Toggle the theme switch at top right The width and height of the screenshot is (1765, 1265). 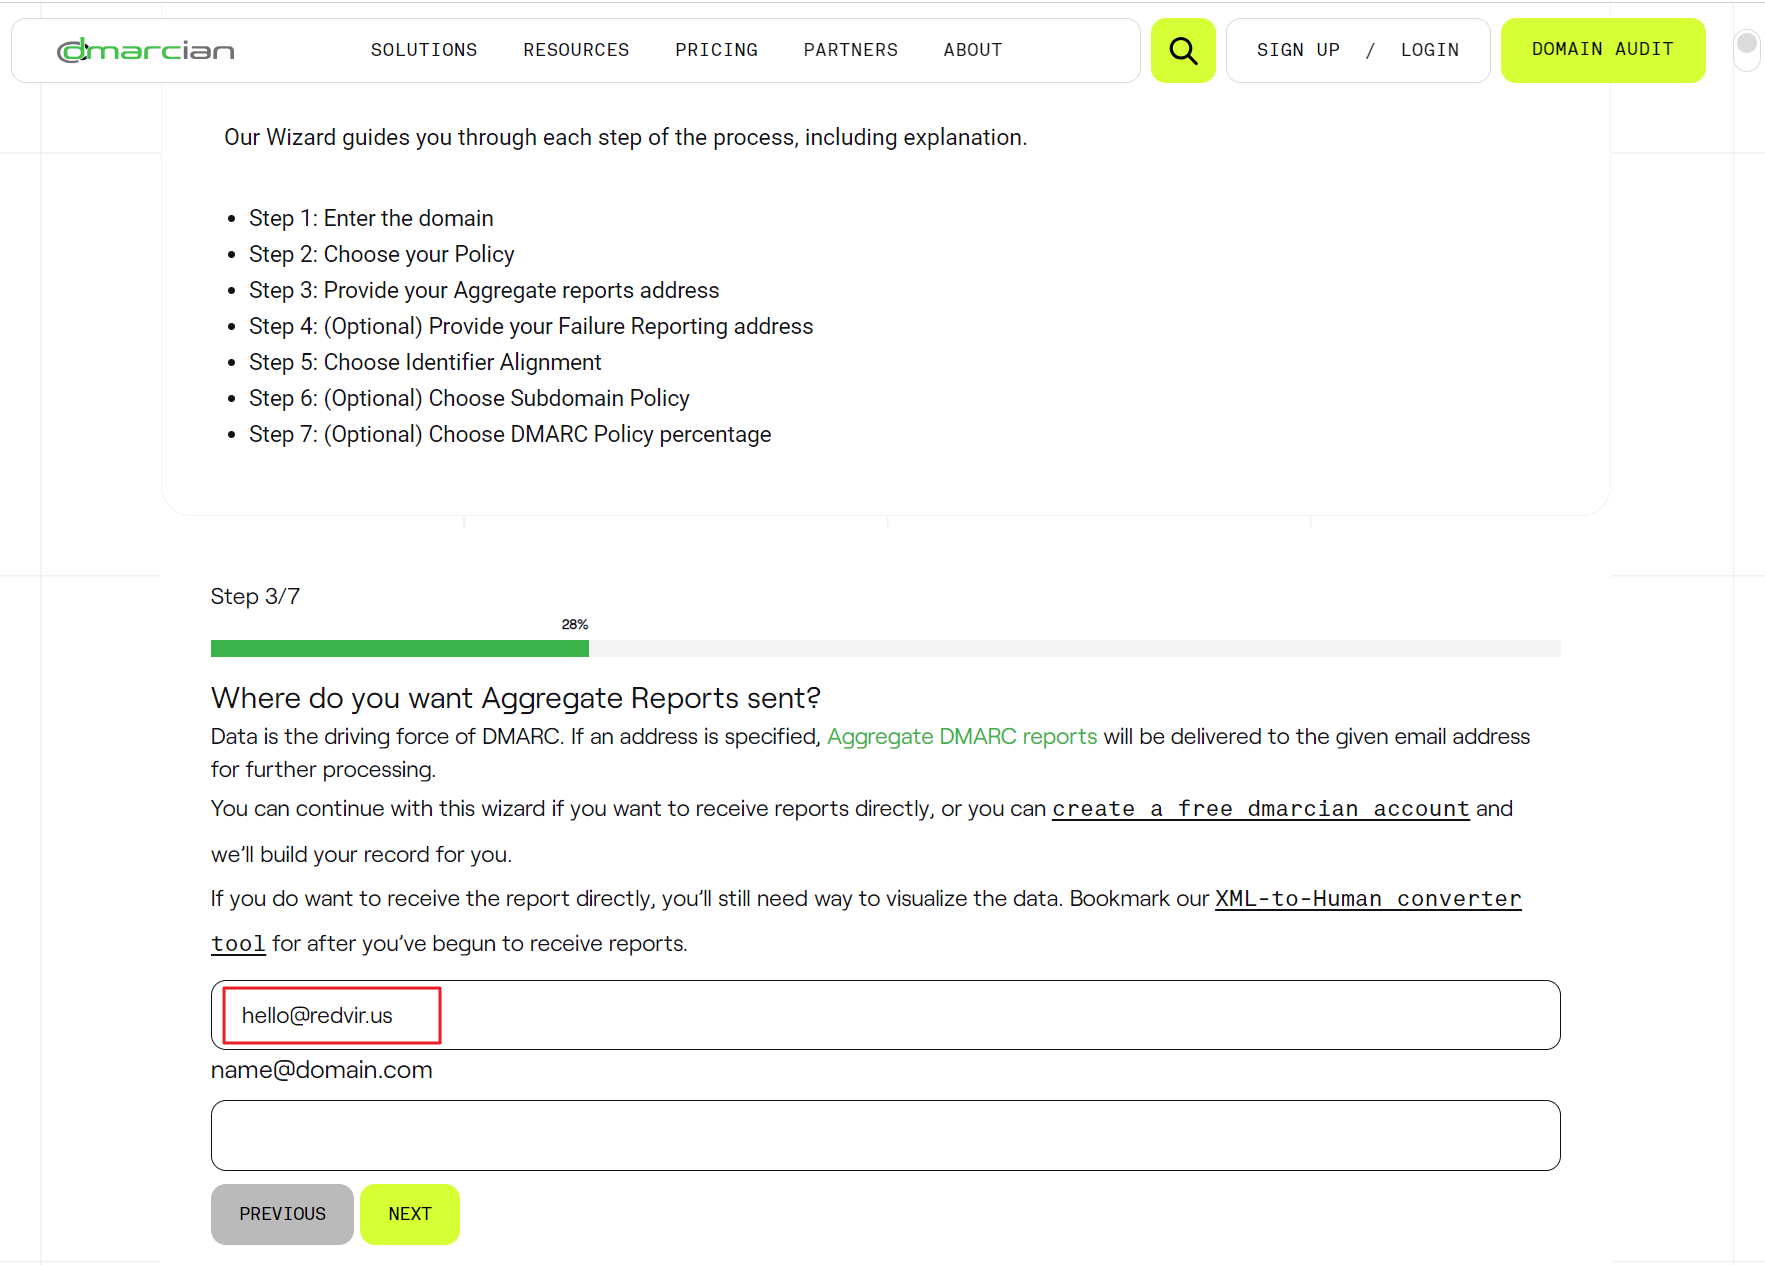tap(1746, 46)
